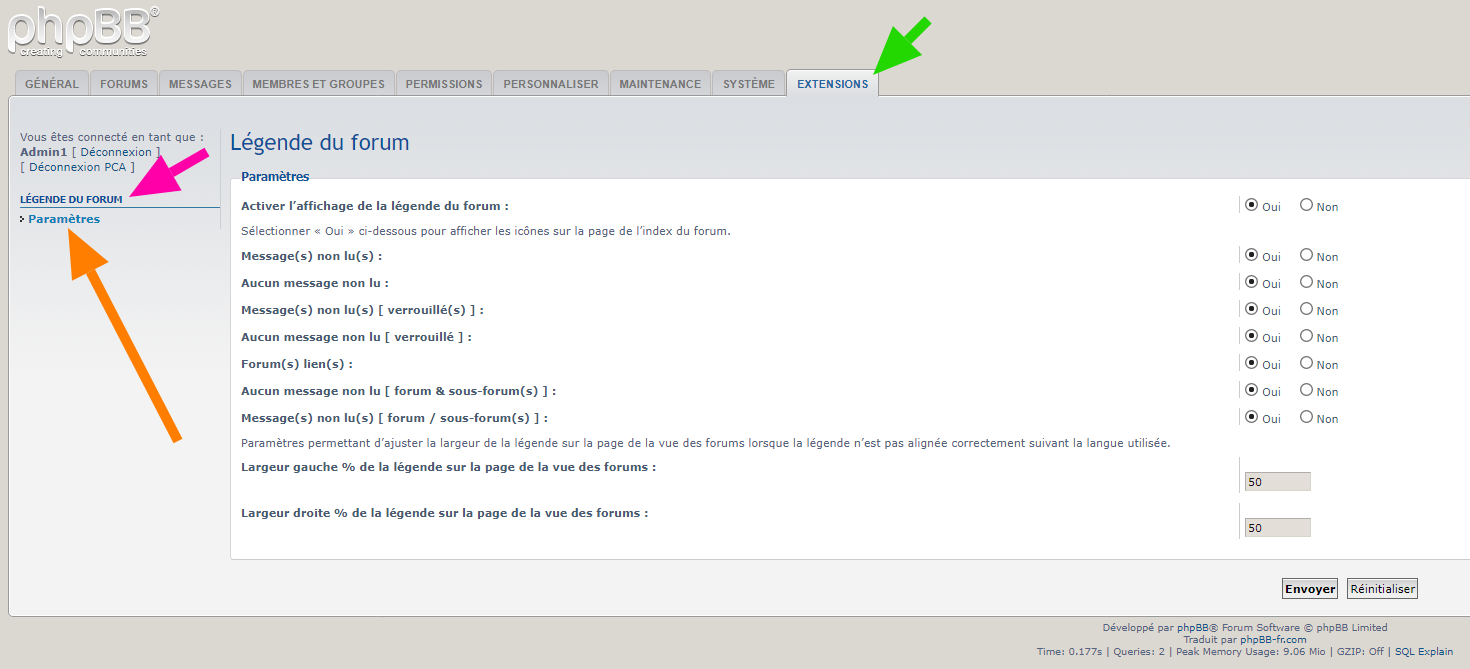
Task: Click the Largeur droite % input field
Action: pos(1277,528)
